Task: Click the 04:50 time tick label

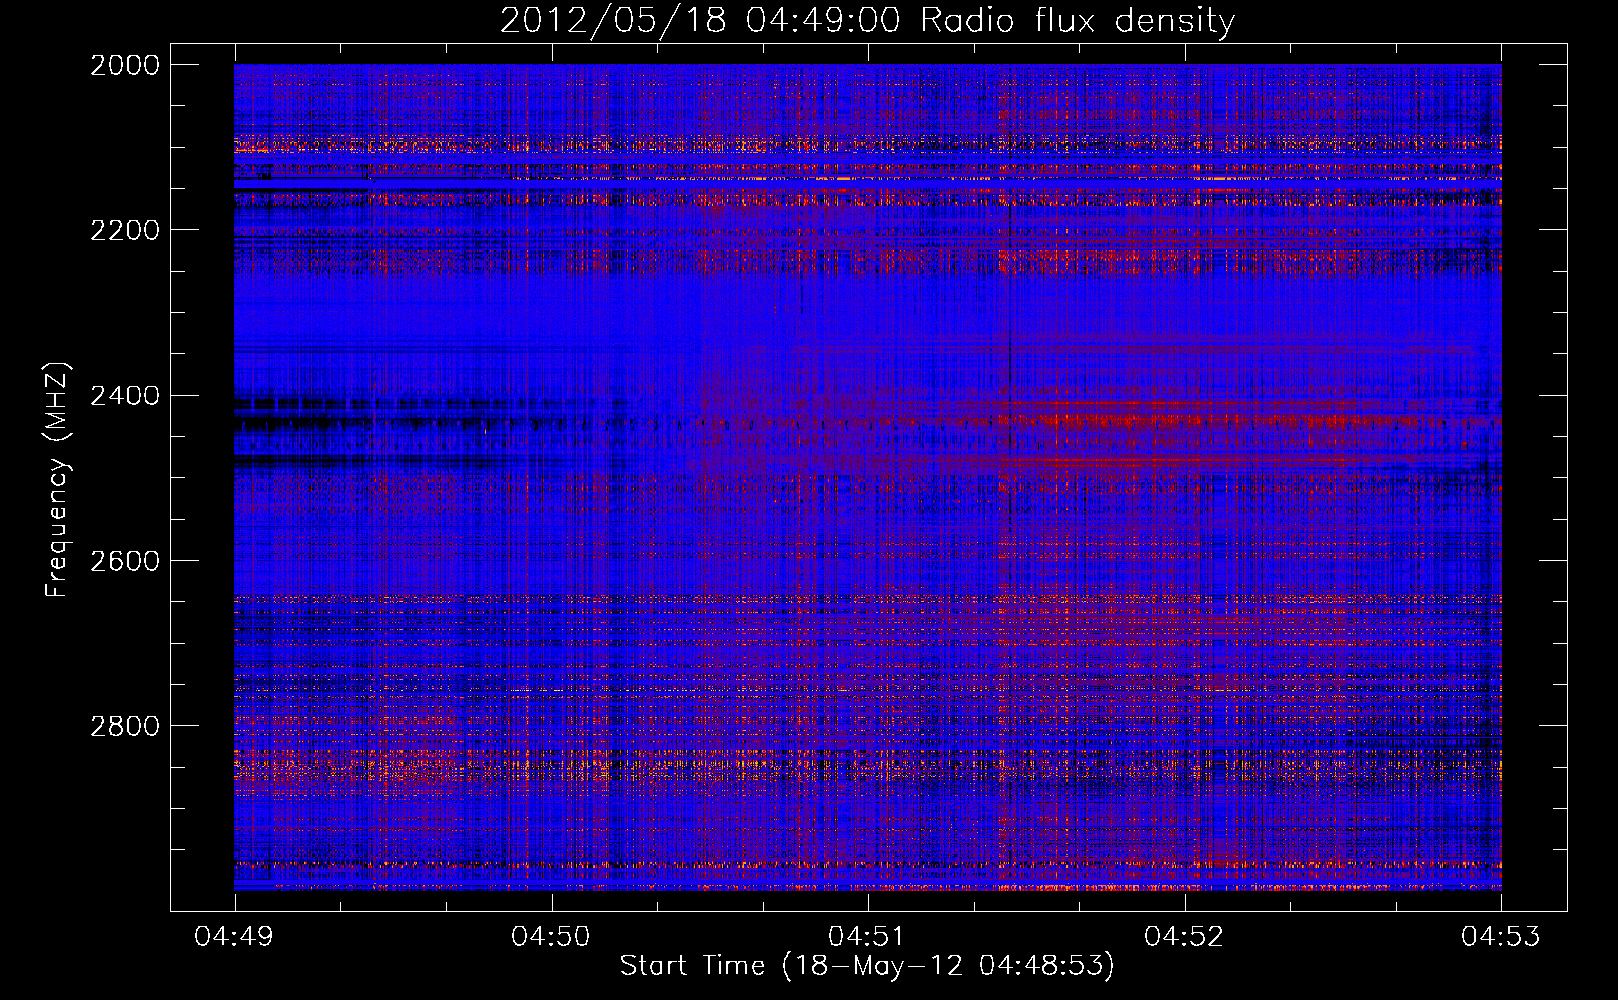Action: tap(551, 937)
